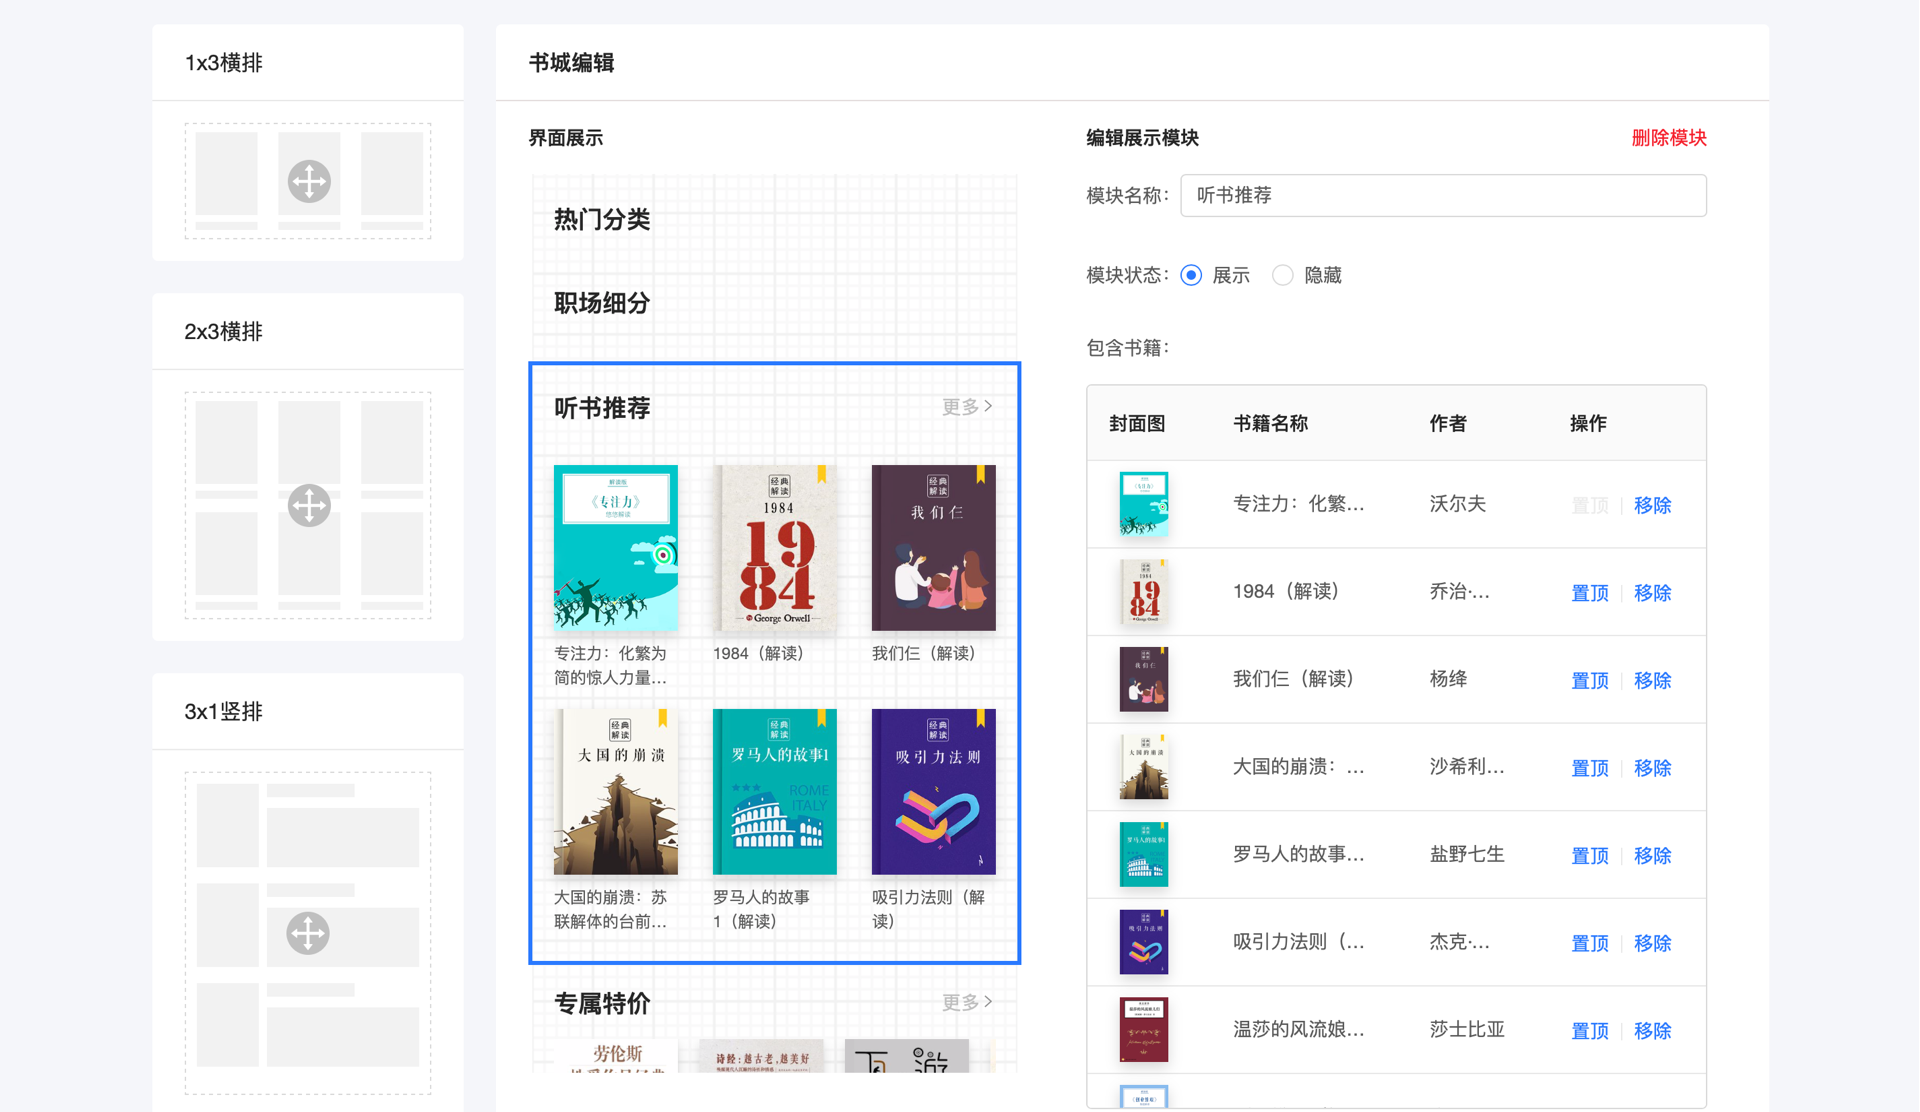Select the 热门分类 module in preview

602,220
